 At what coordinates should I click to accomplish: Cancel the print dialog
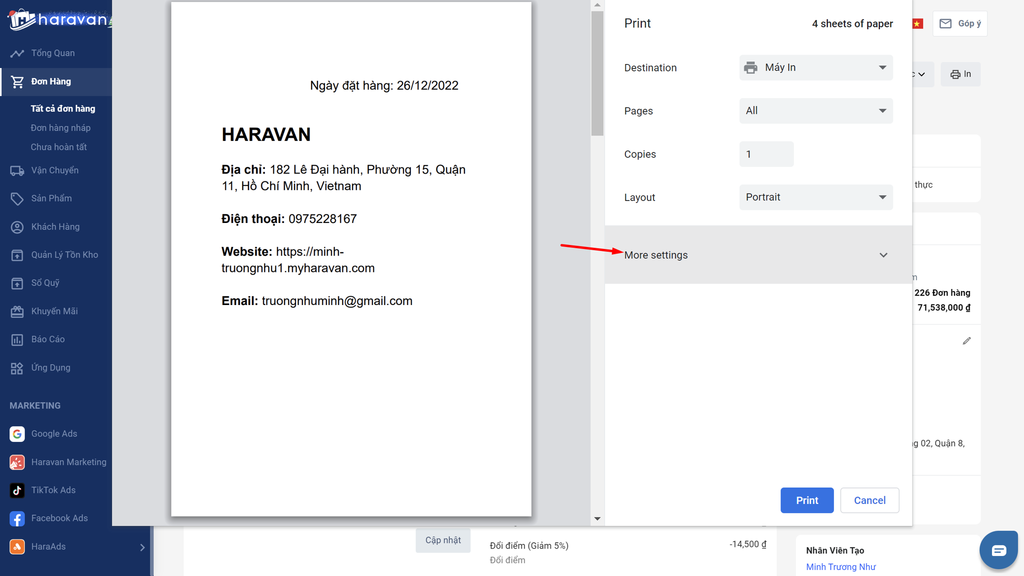point(869,500)
